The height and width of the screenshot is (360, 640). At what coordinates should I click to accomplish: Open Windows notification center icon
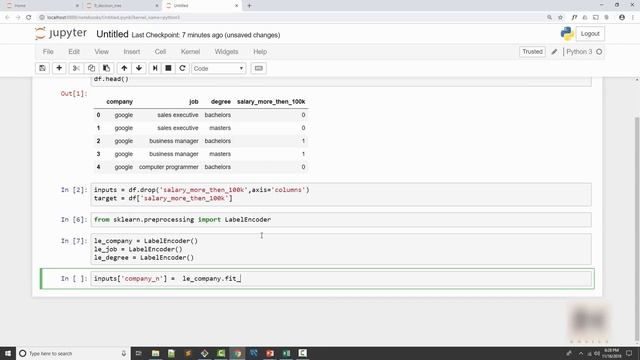coord(629,353)
